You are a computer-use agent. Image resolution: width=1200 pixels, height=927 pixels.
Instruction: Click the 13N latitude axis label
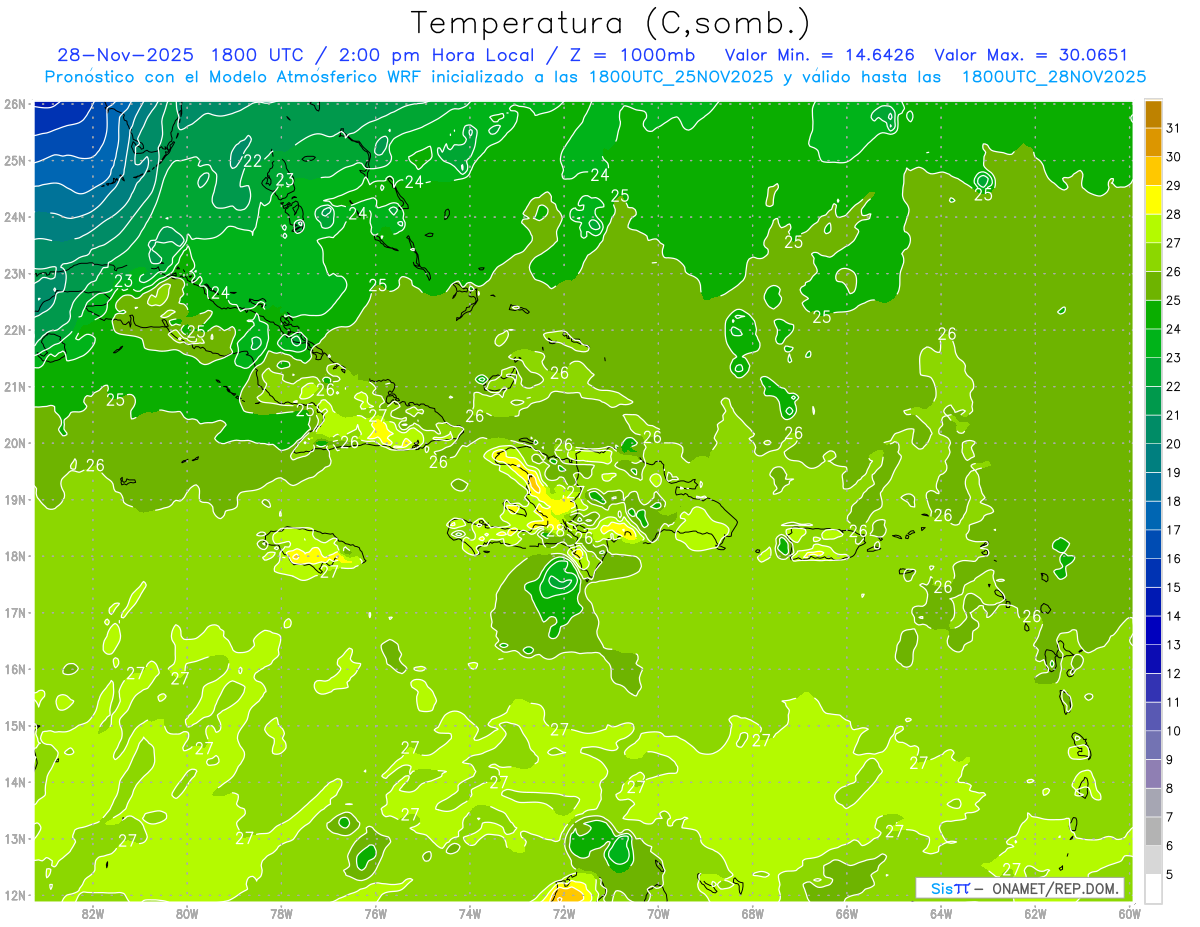click(x=15, y=838)
